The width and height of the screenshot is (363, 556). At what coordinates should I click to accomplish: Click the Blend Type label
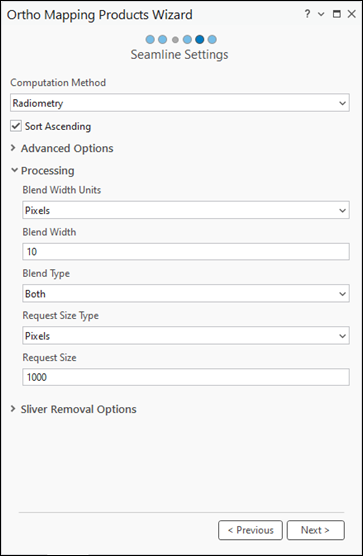(46, 273)
